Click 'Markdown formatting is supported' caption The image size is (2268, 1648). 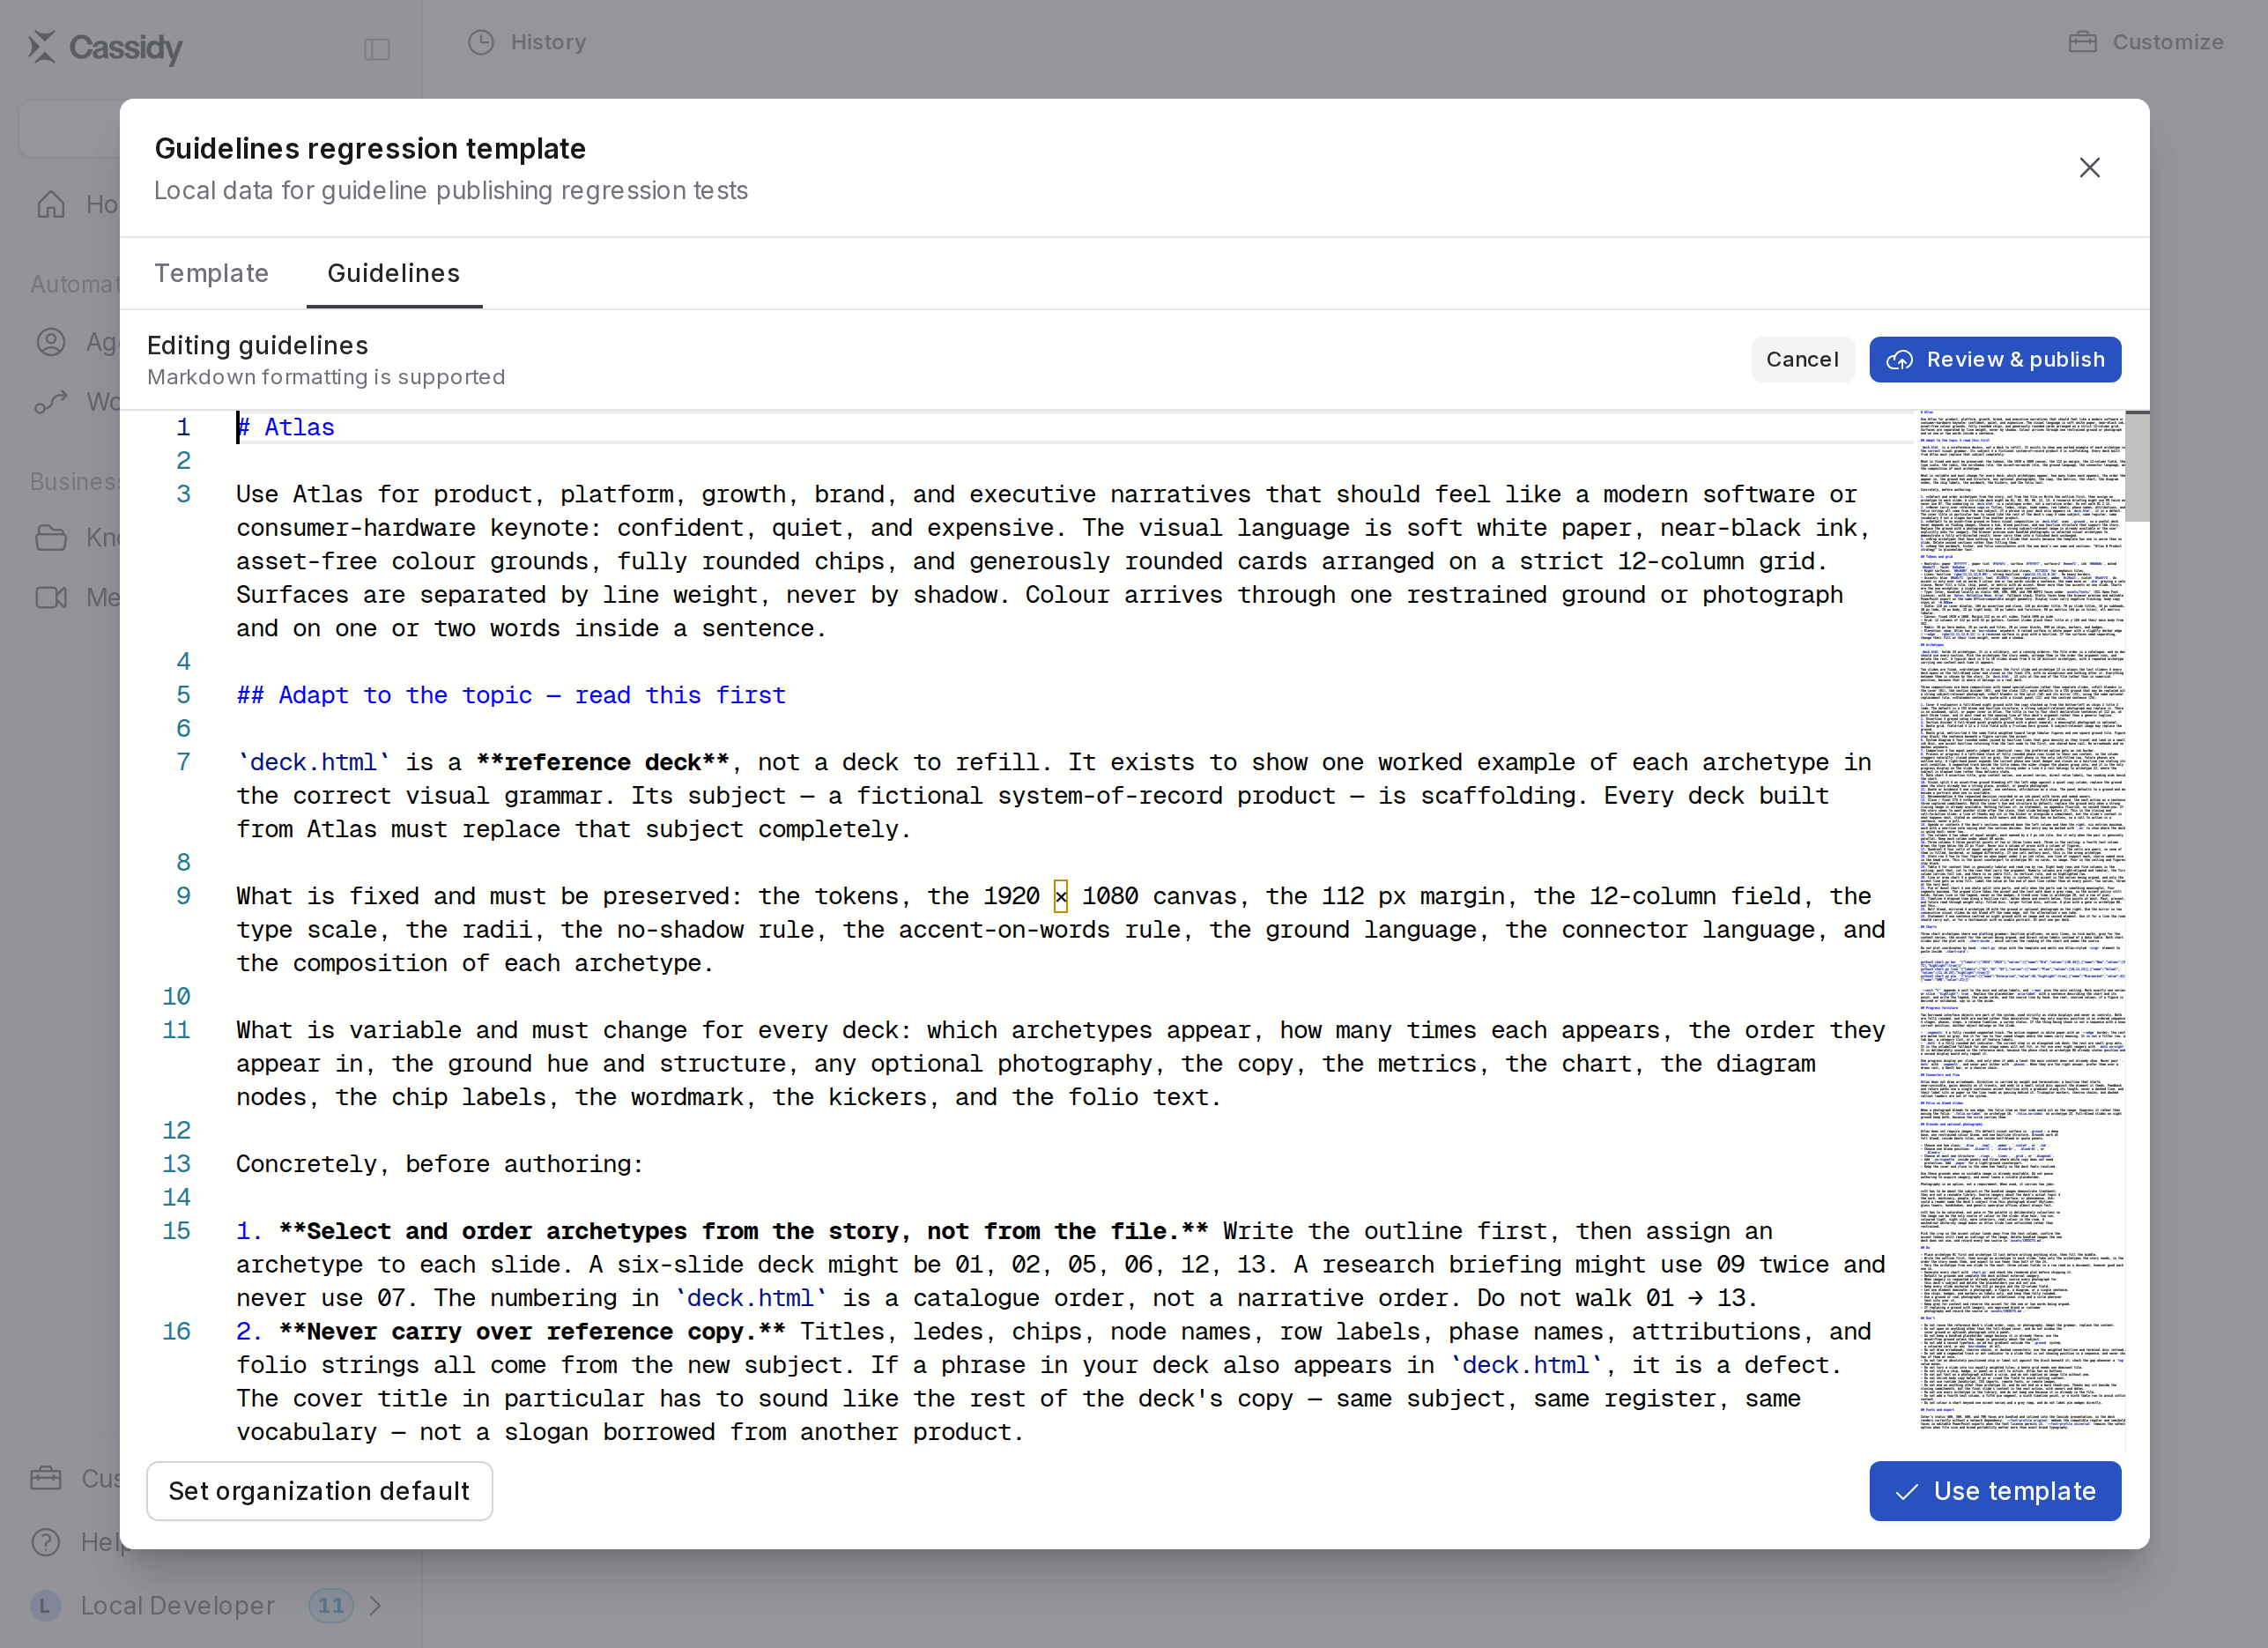[326, 377]
